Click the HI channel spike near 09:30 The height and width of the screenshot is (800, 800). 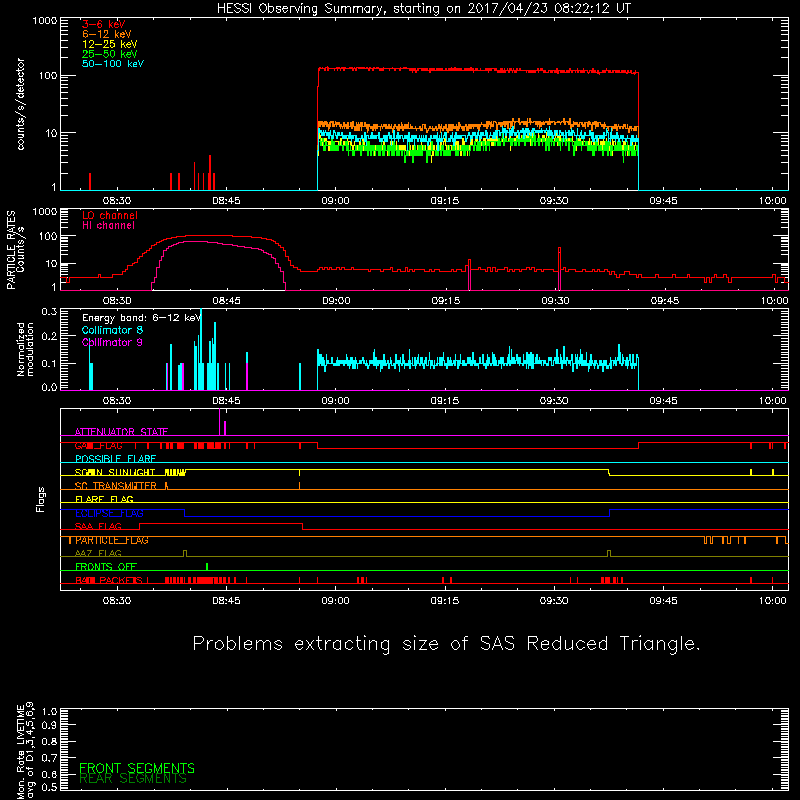point(560,269)
